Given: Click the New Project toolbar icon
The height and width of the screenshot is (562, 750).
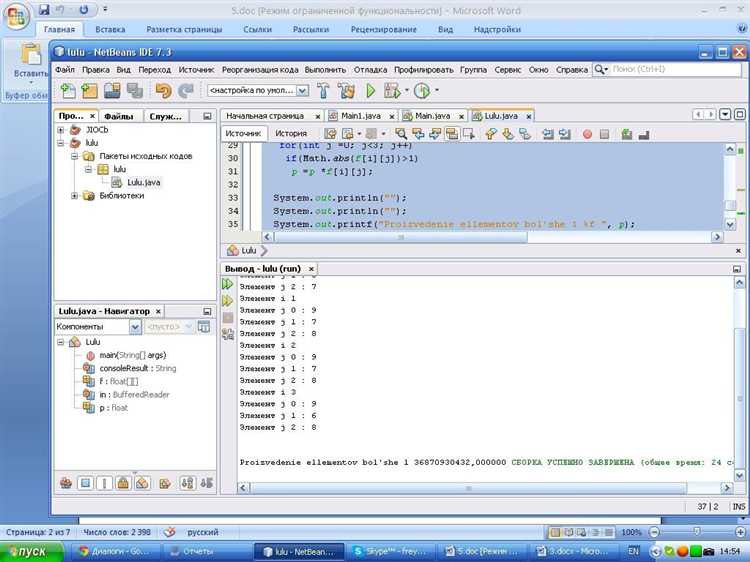Looking at the screenshot, I should tap(89, 91).
